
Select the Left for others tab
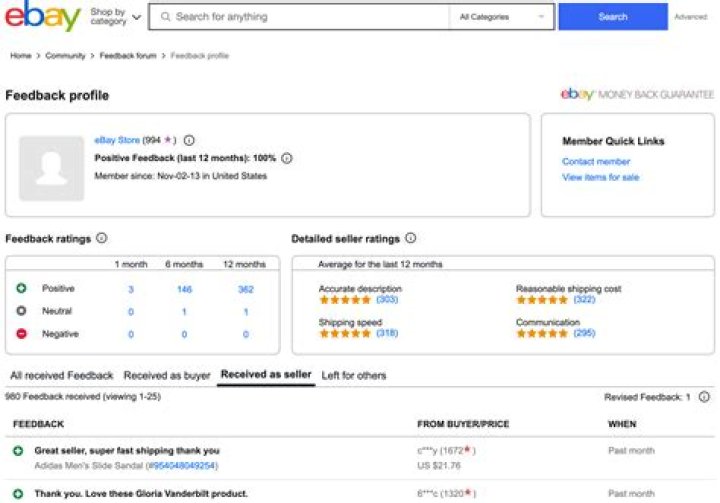[353, 375]
